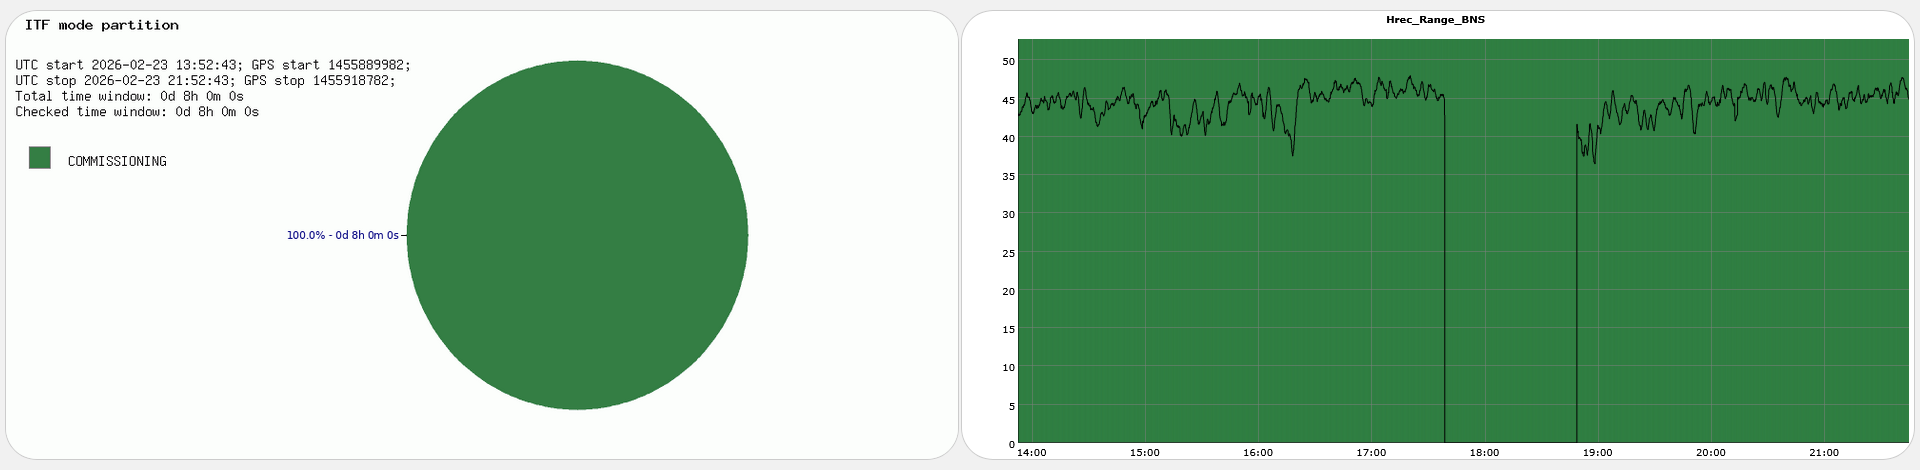Screen dimensions: 1920x470
Task: Click the 0 y-axis tick label
Action: [1011, 444]
